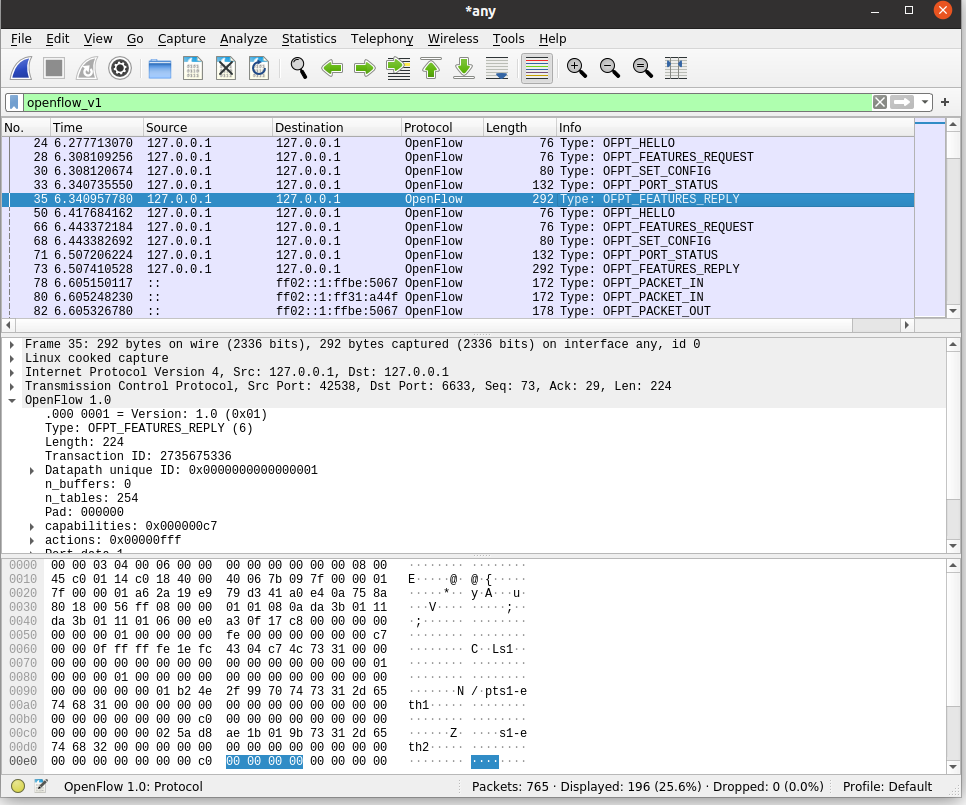Go to specified packet icon
Viewport: 966px width, 805px height.
coord(398,68)
